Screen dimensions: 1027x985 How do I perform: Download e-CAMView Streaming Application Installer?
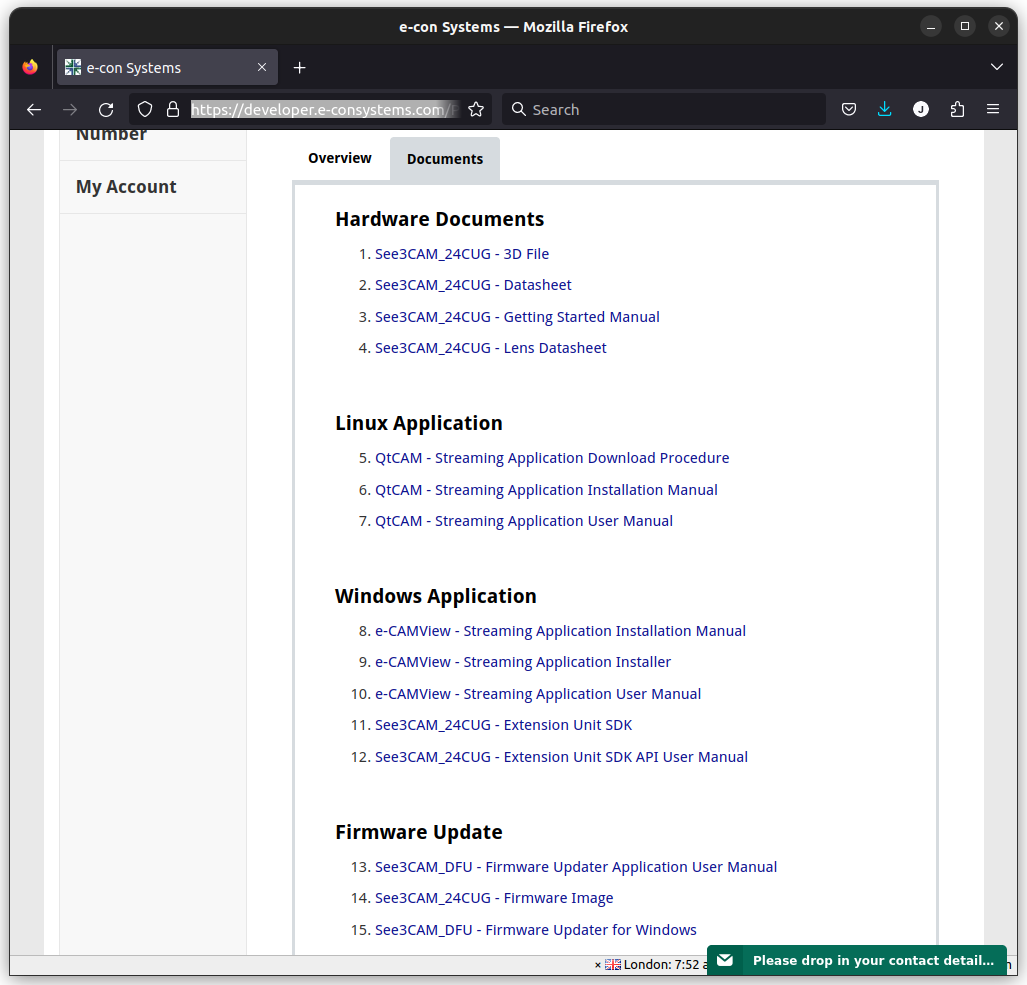(x=523, y=663)
